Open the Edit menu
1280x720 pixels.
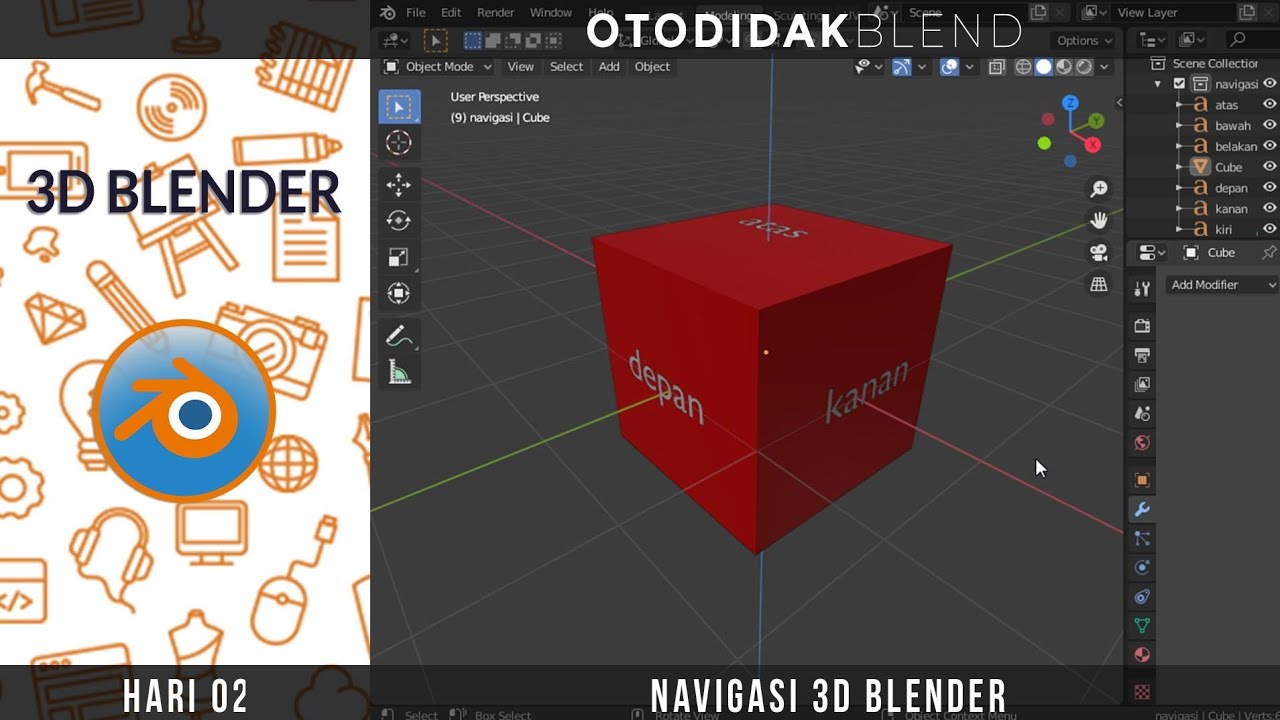click(x=451, y=13)
